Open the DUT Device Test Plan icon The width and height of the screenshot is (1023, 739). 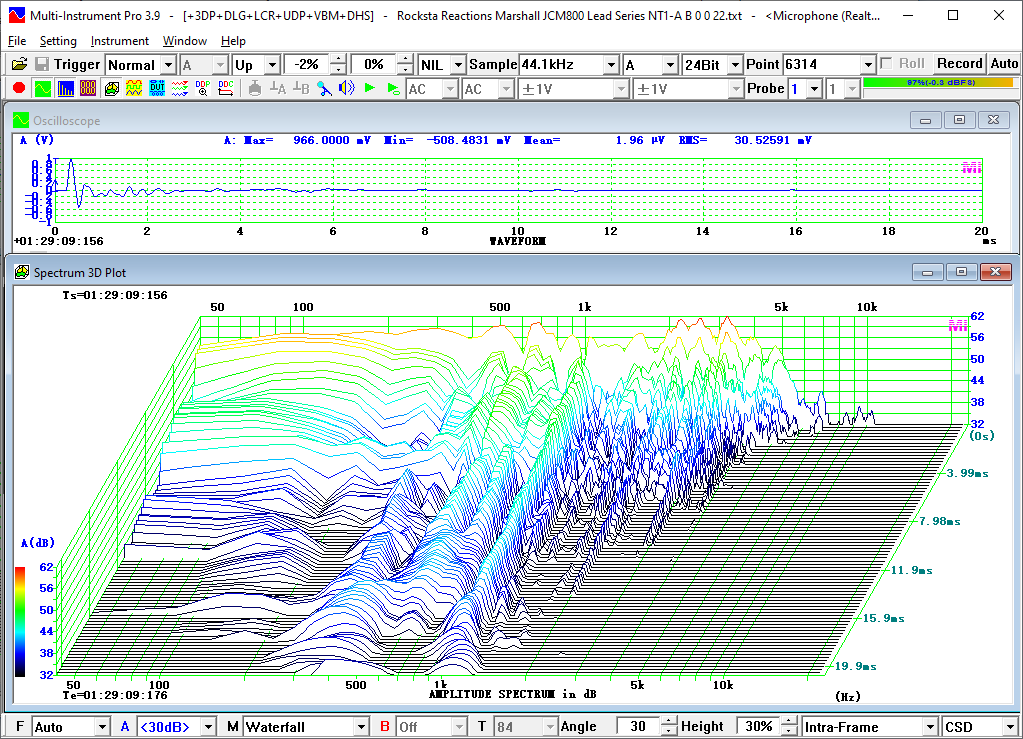(157, 88)
